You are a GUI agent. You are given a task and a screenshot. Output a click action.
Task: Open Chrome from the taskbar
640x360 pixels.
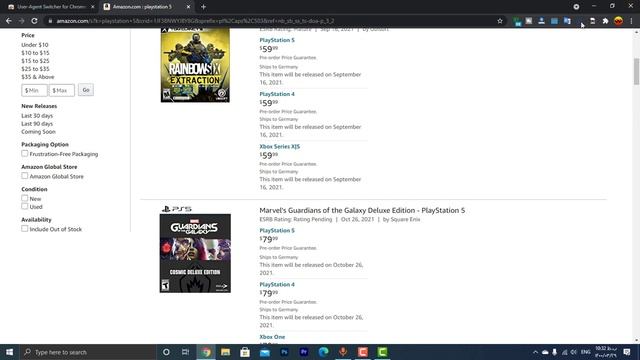point(206,352)
